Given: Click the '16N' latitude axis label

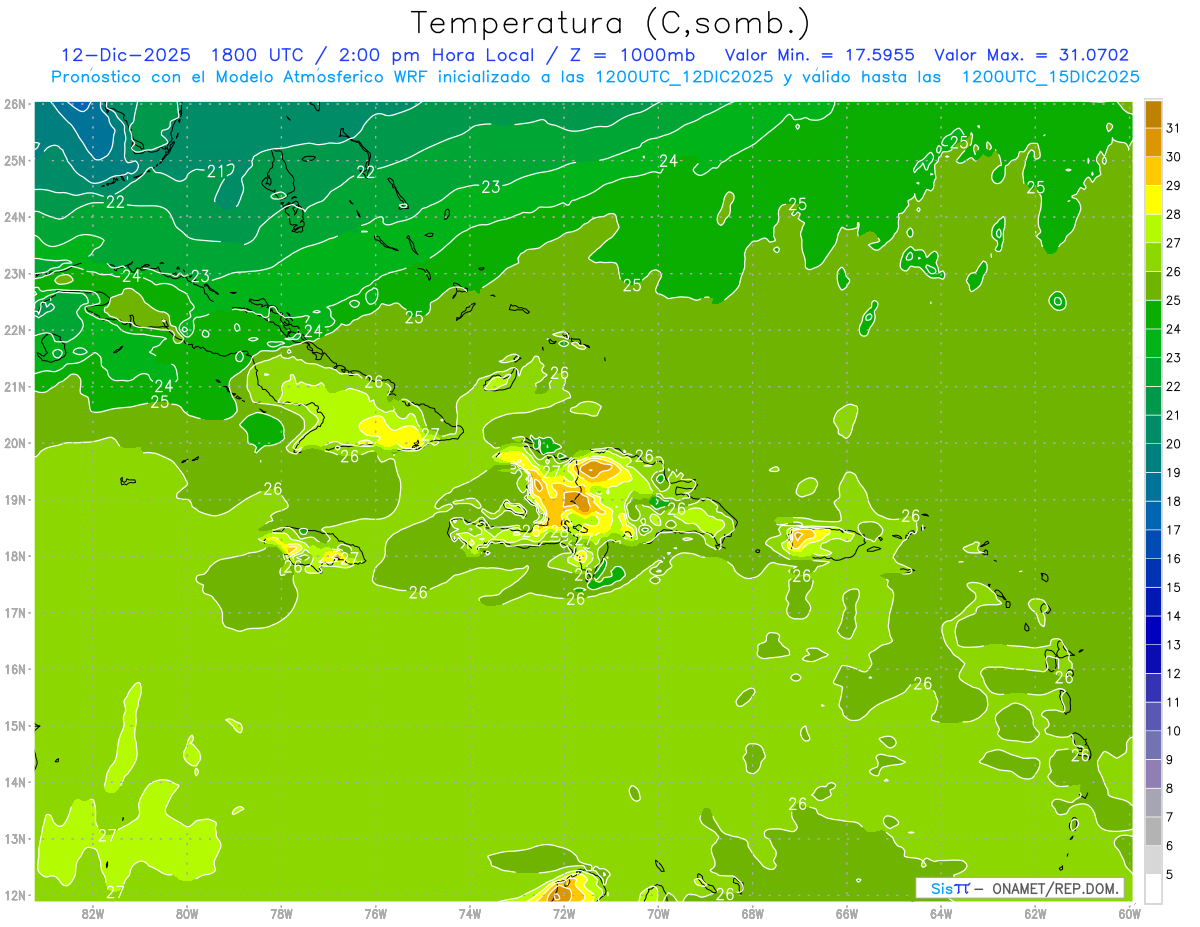Looking at the screenshot, I should click(14, 669).
